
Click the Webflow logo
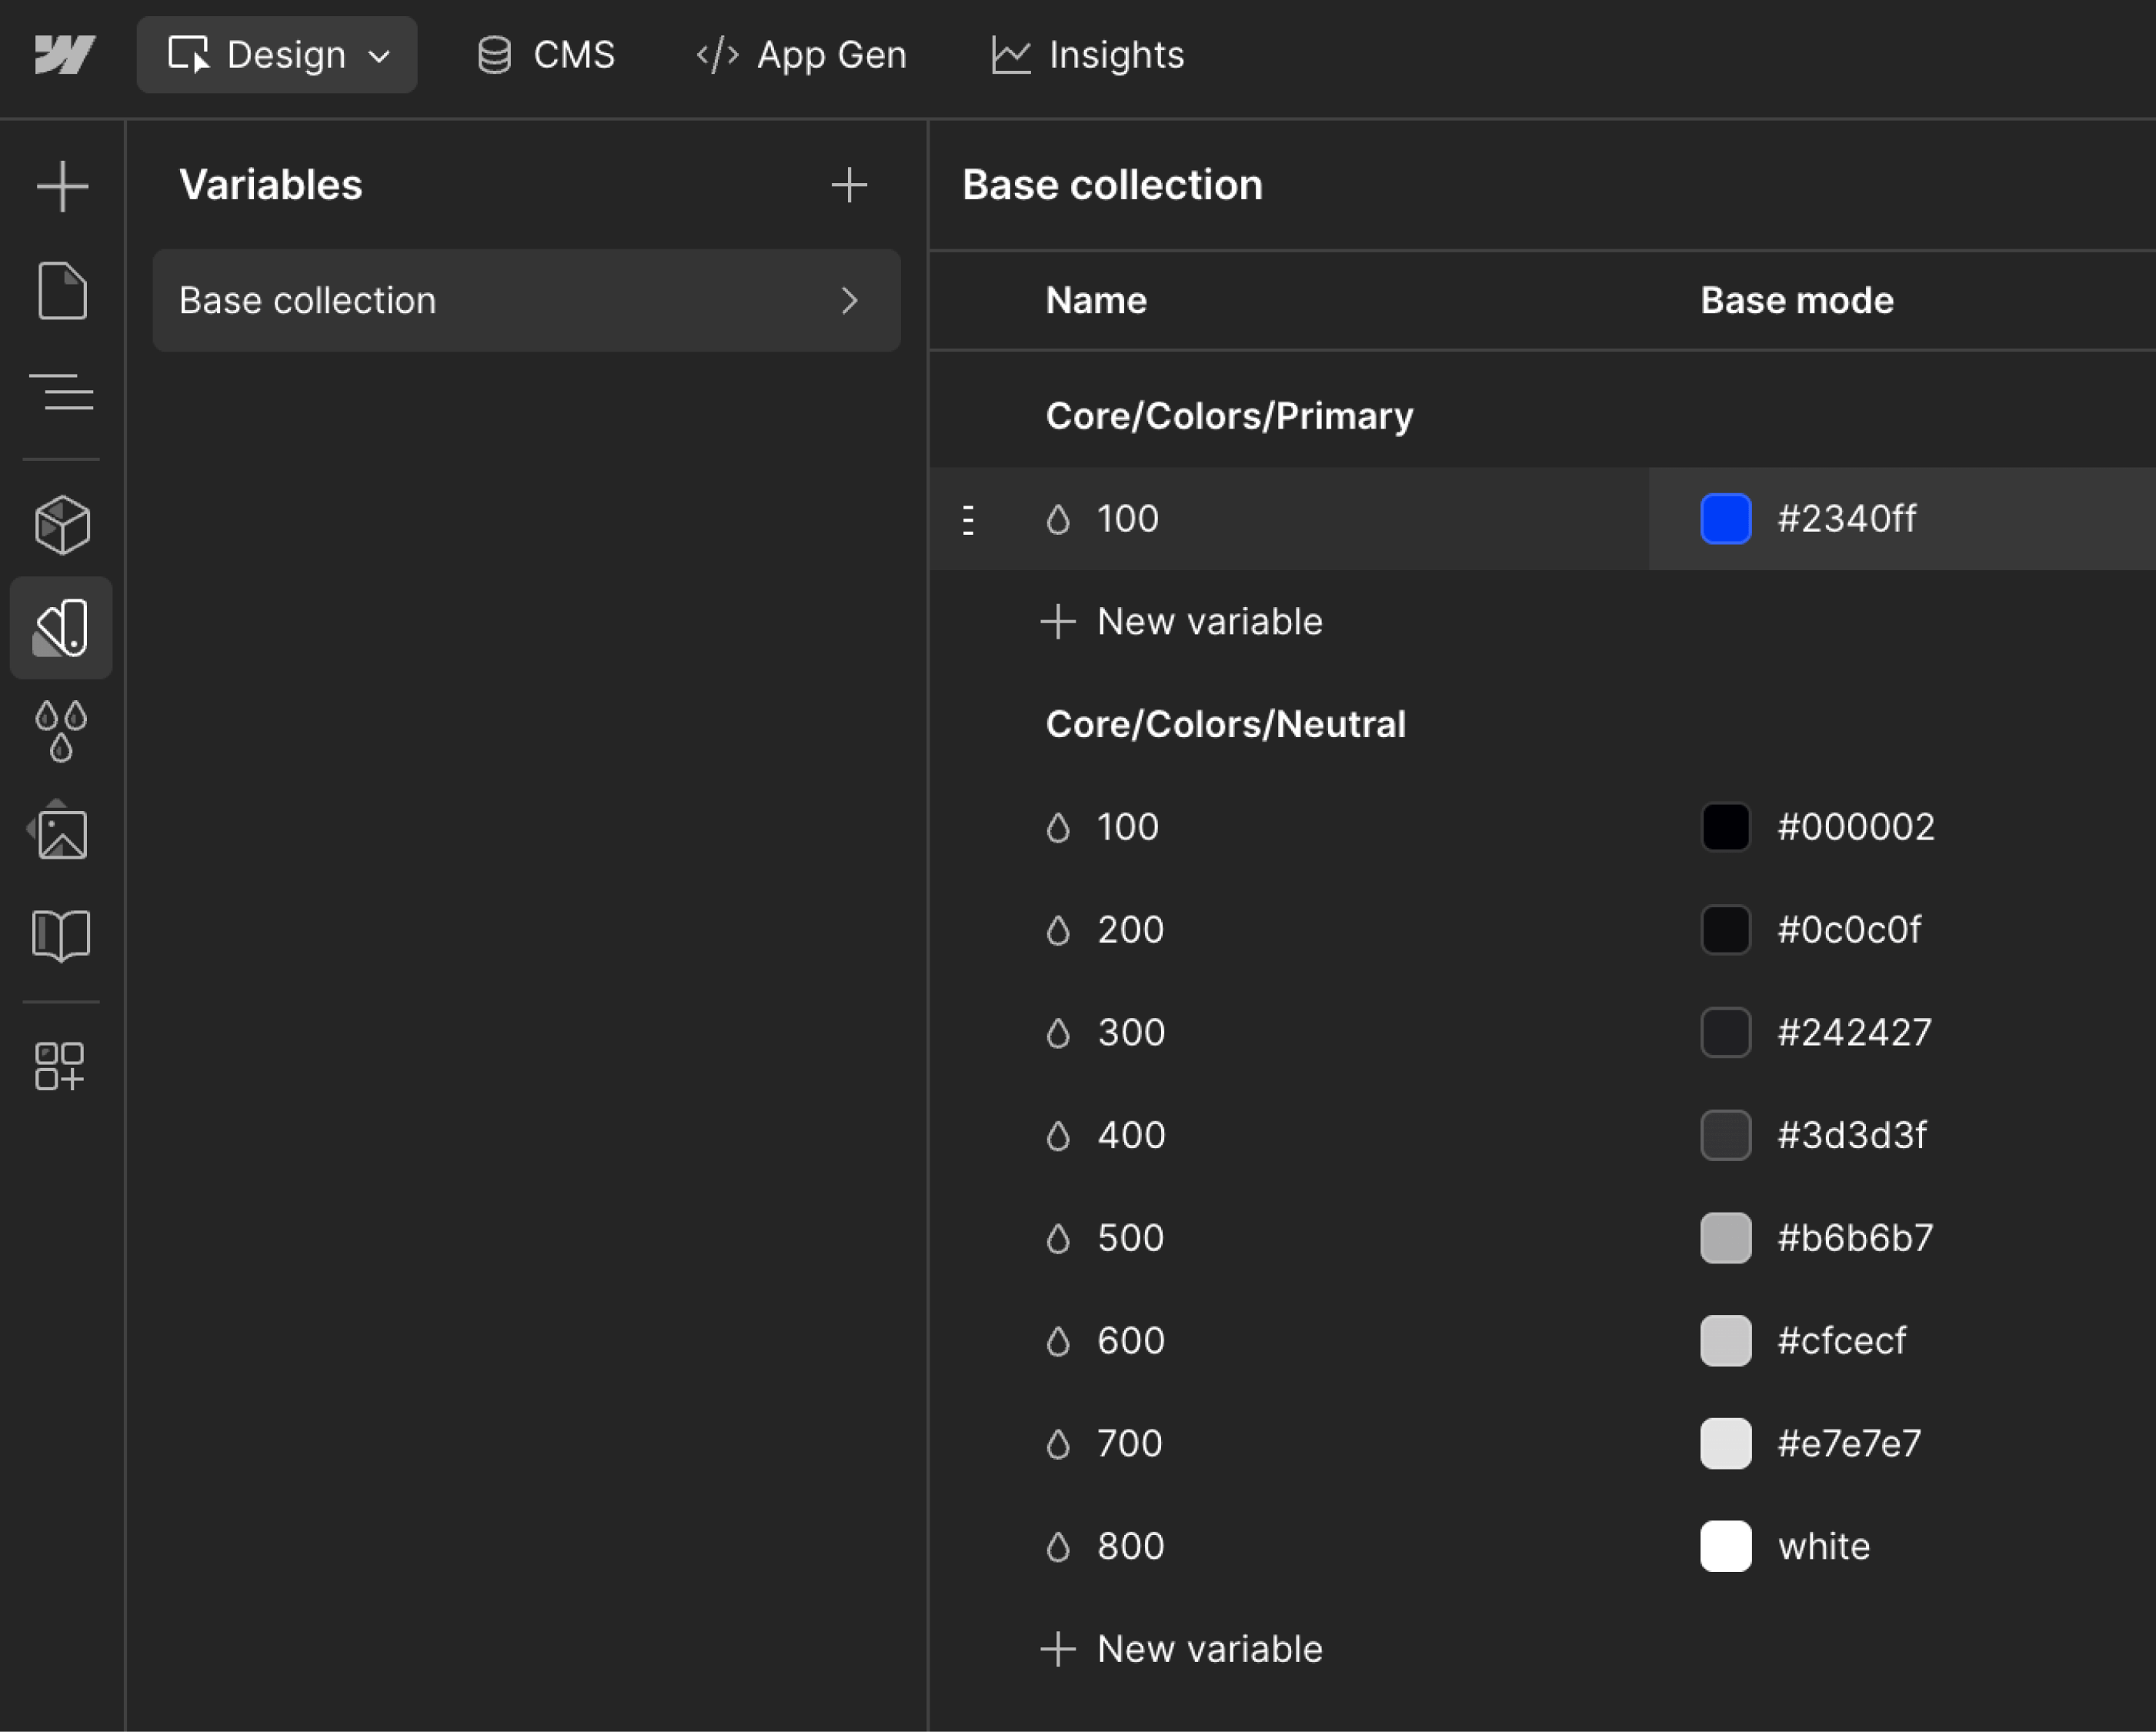point(64,54)
